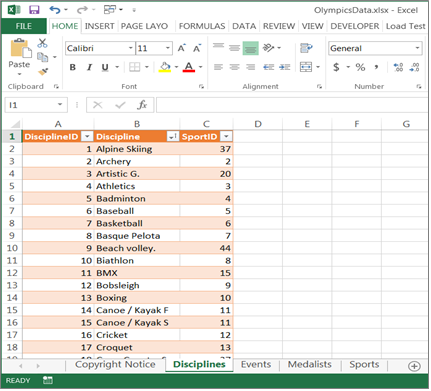
Task: Apply Accounting dollar format
Action: (336, 67)
